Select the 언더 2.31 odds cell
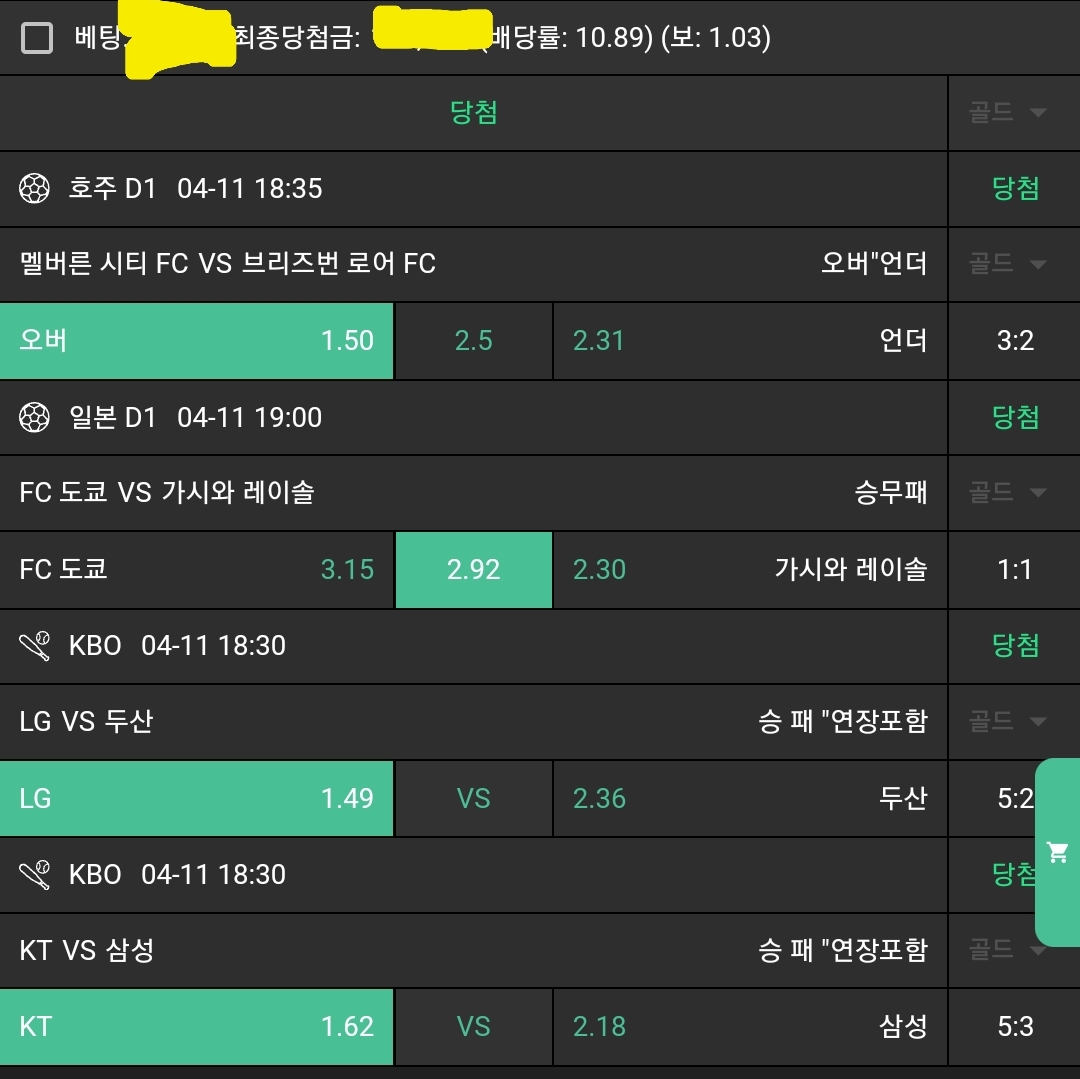 click(x=750, y=341)
